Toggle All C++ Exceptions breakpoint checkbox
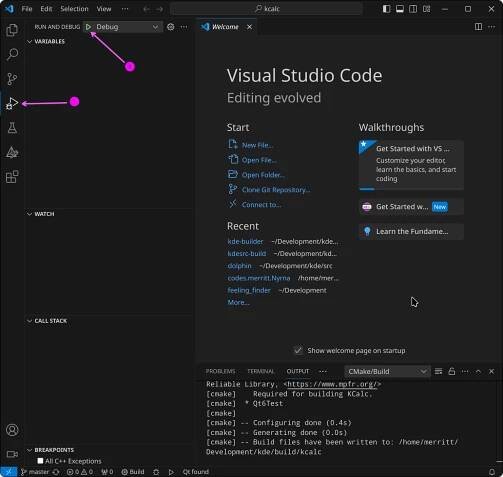The height and width of the screenshot is (477, 503). (40, 461)
